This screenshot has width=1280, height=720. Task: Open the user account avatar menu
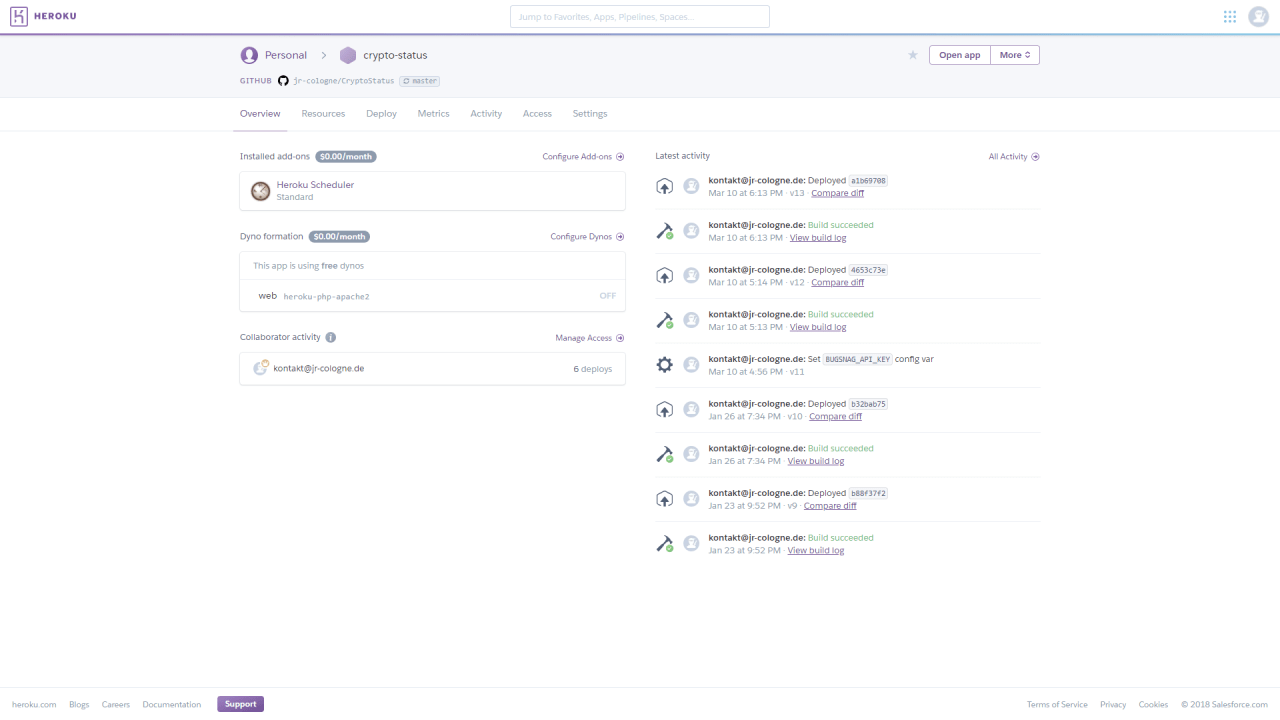click(x=1258, y=16)
